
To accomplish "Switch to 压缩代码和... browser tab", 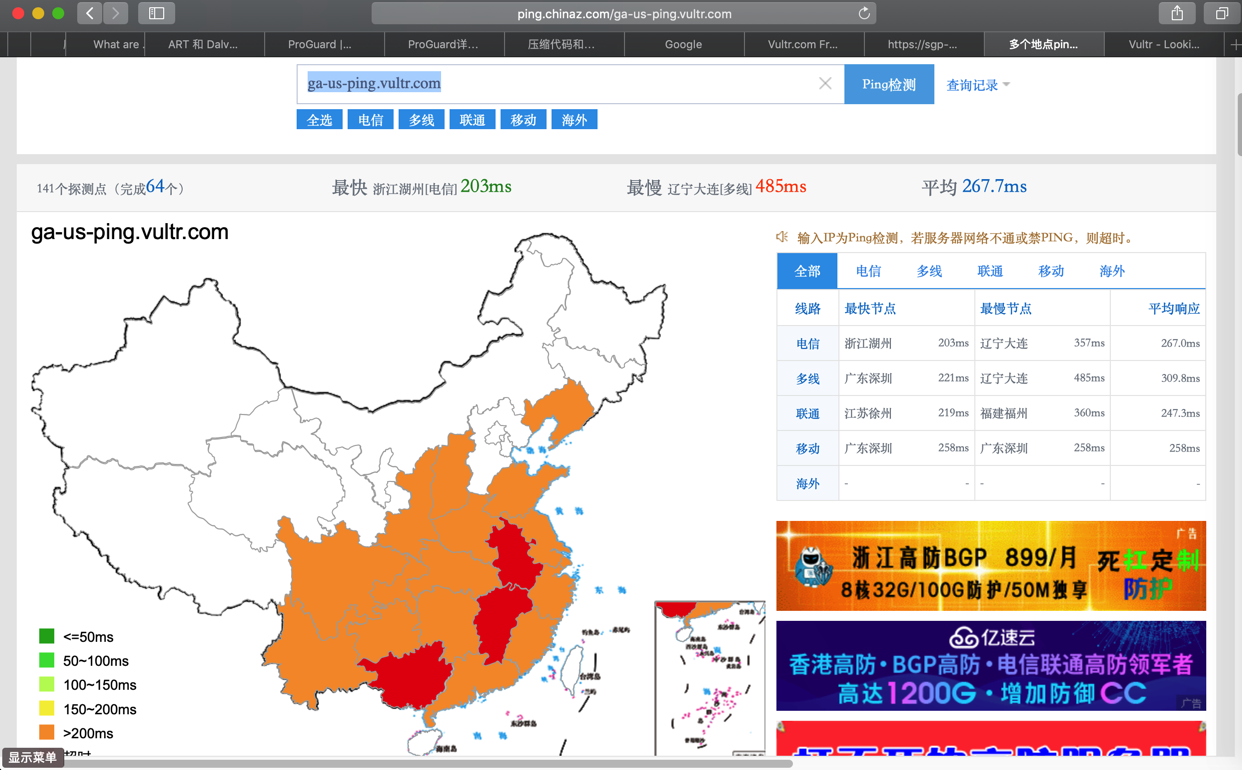I will point(564,44).
